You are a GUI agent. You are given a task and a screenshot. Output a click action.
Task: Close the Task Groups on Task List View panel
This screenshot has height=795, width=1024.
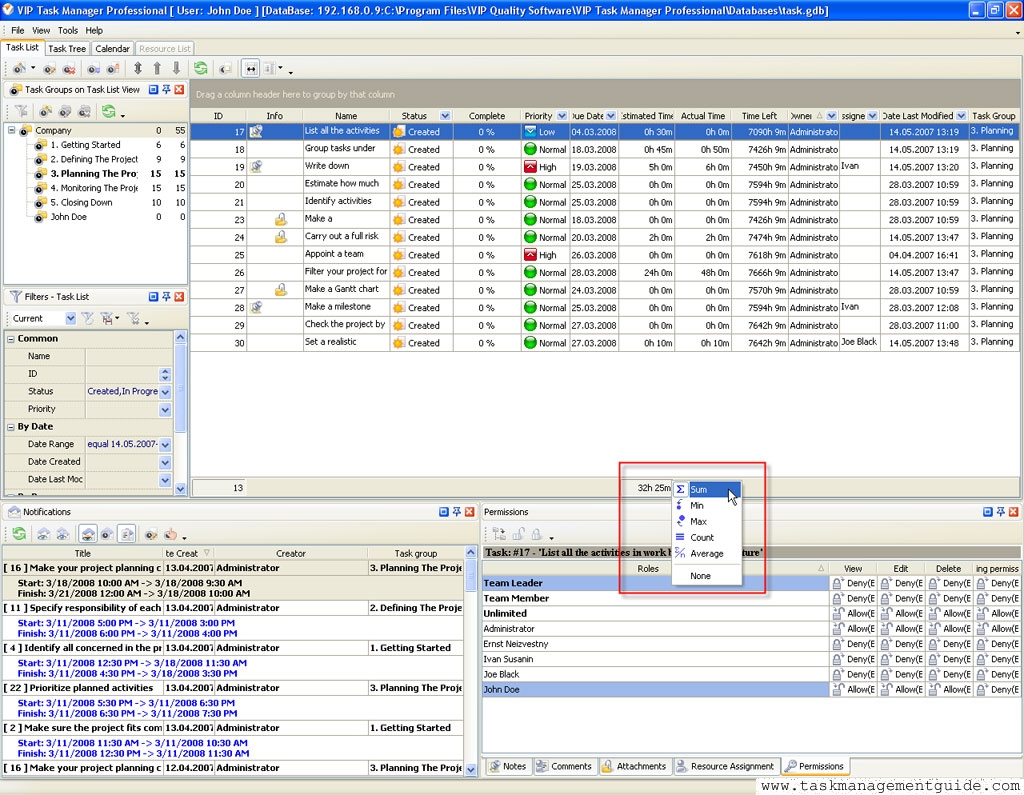[179, 89]
